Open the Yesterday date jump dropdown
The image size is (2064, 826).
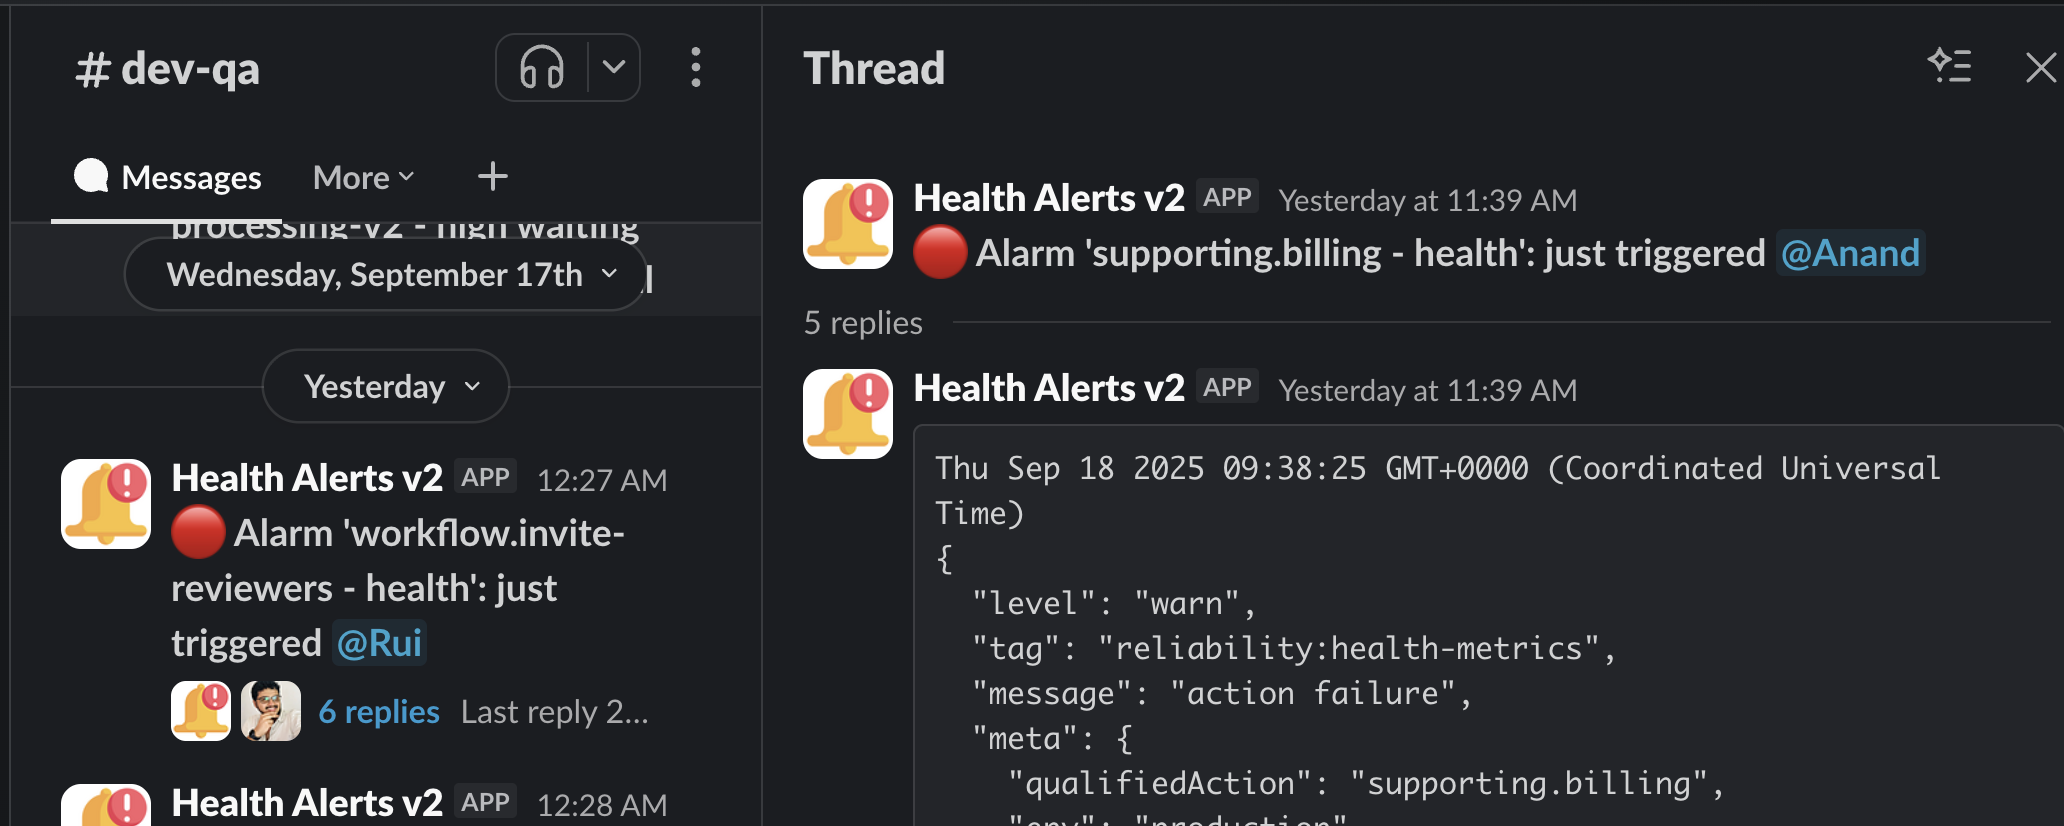[386, 387]
